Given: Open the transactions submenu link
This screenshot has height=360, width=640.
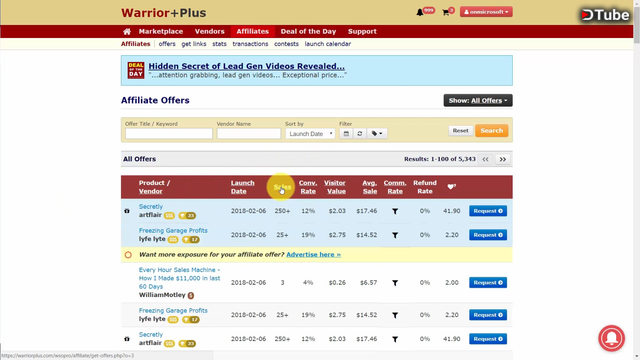Looking at the screenshot, I should click(250, 44).
